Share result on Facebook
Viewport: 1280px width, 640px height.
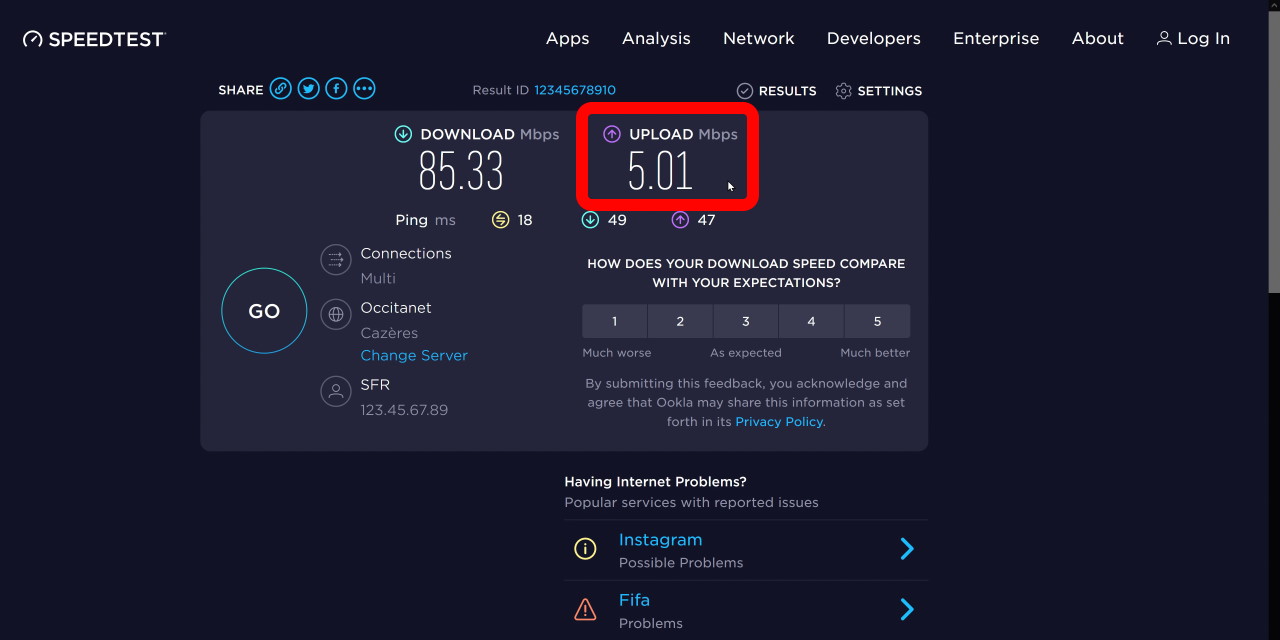(x=337, y=89)
